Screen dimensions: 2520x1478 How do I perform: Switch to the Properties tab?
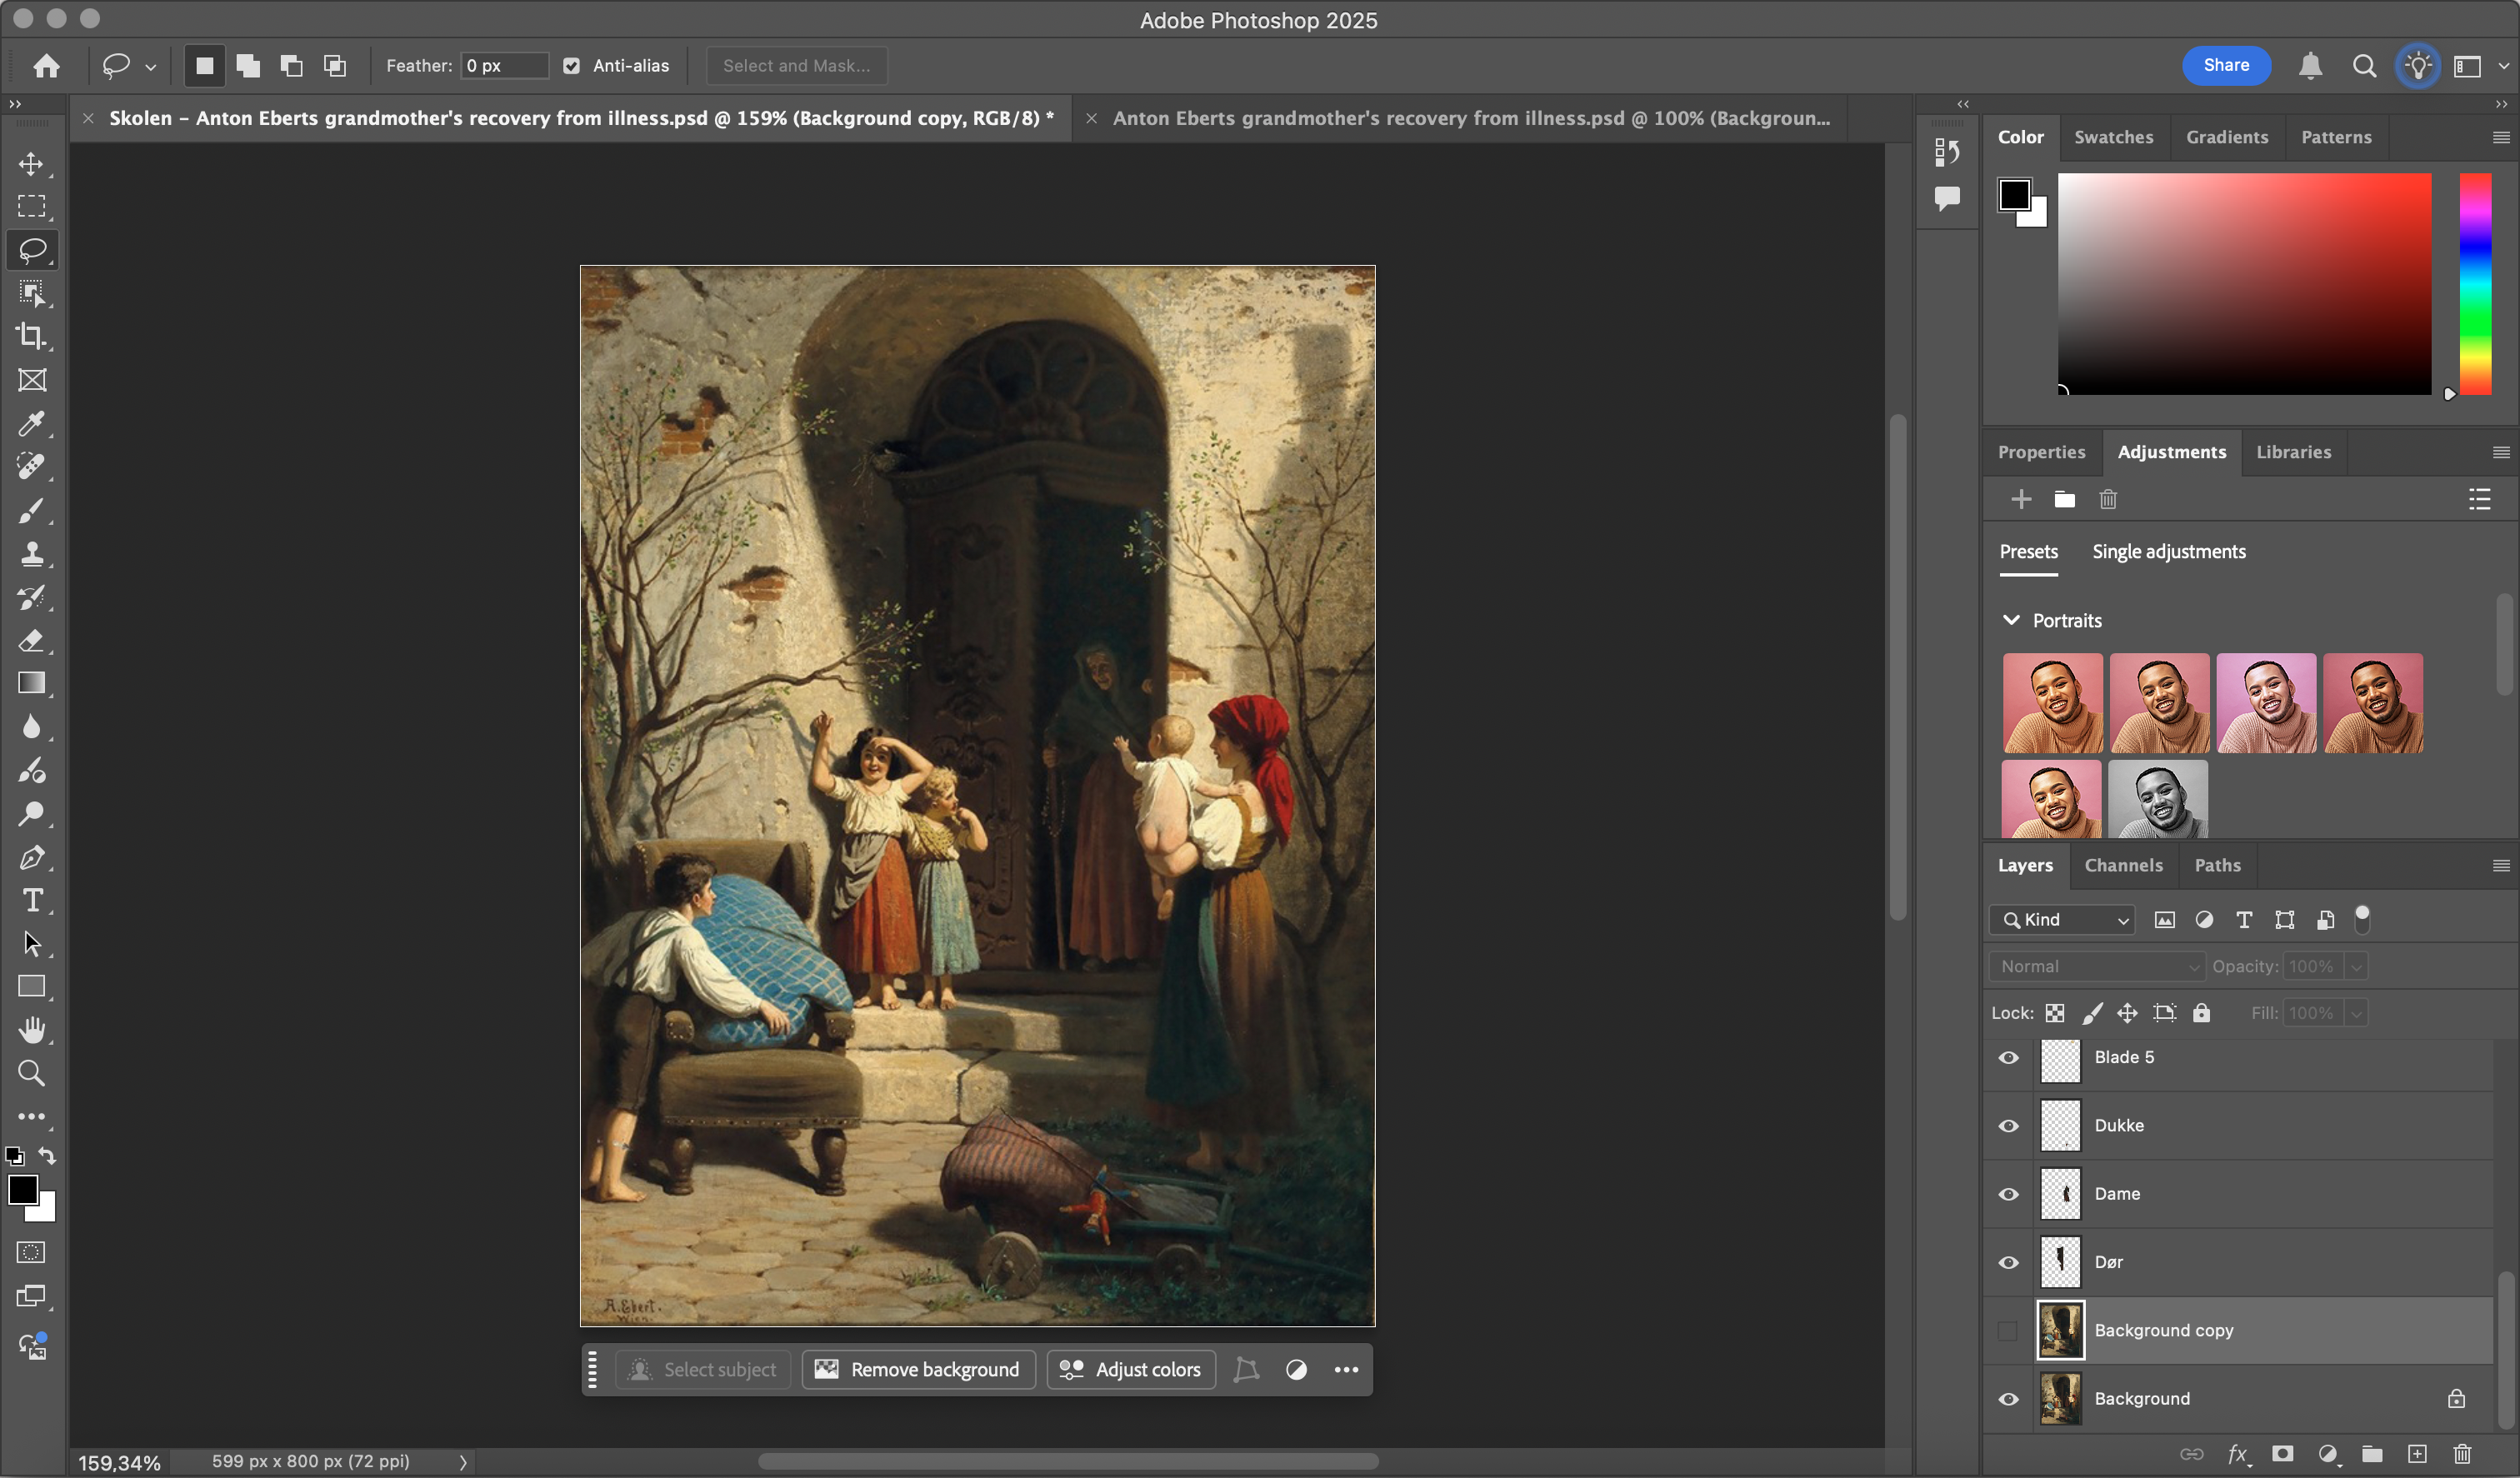tap(2041, 452)
